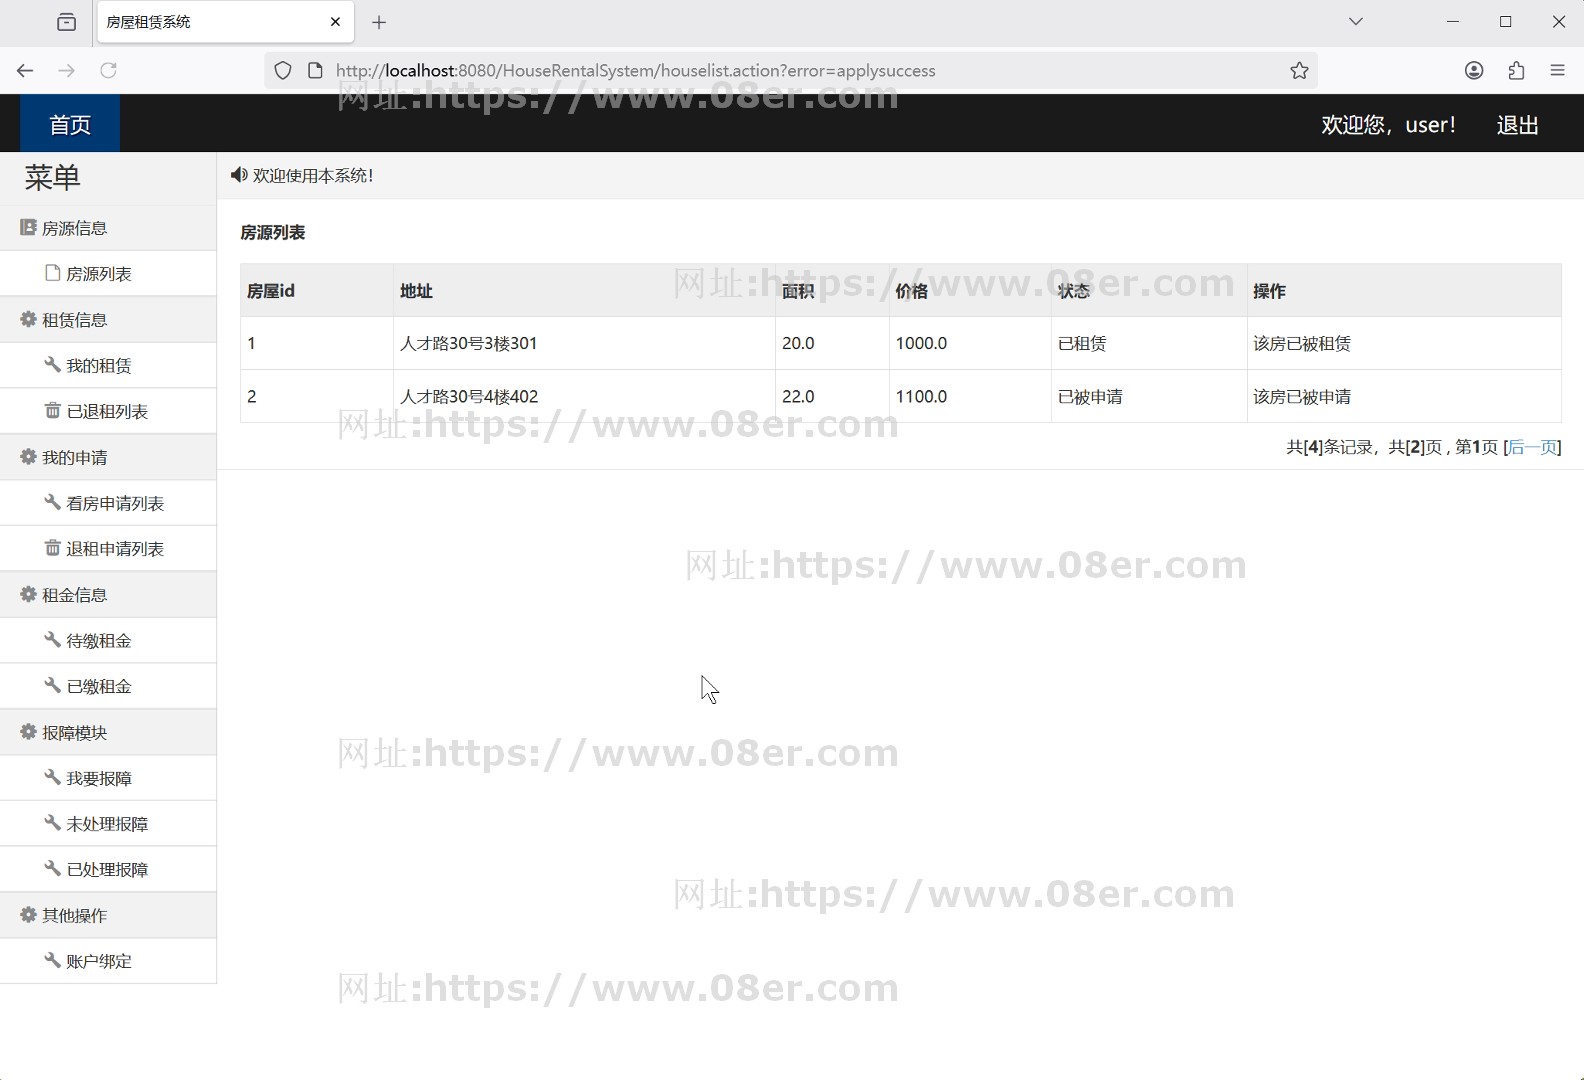Click the 房源信息 section icon
The width and height of the screenshot is (1584, 1080).
click(28, 227)
